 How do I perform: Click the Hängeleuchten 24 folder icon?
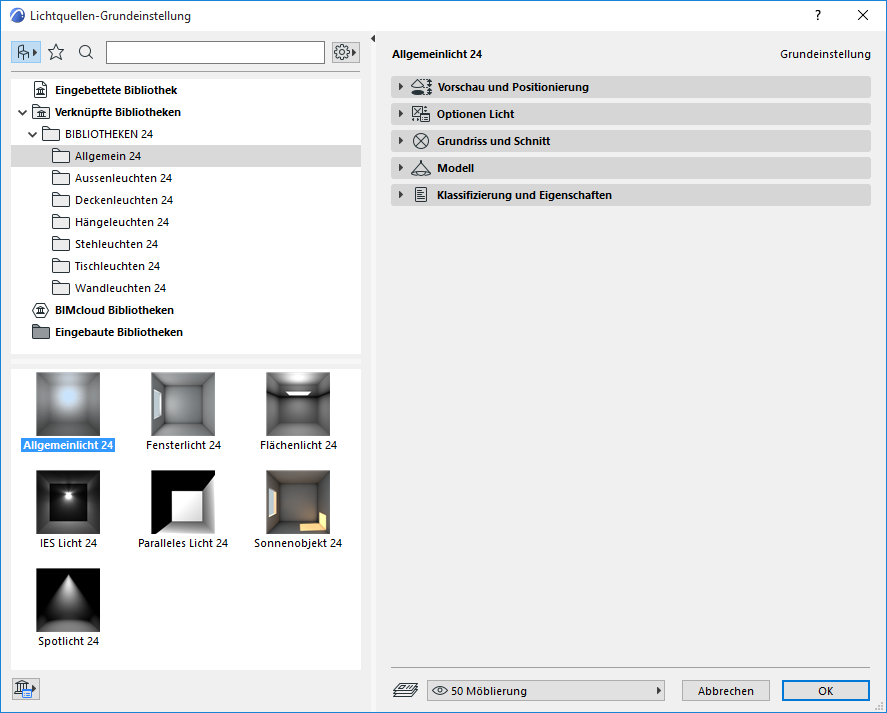pyautogui.click(x=61, y=222)
